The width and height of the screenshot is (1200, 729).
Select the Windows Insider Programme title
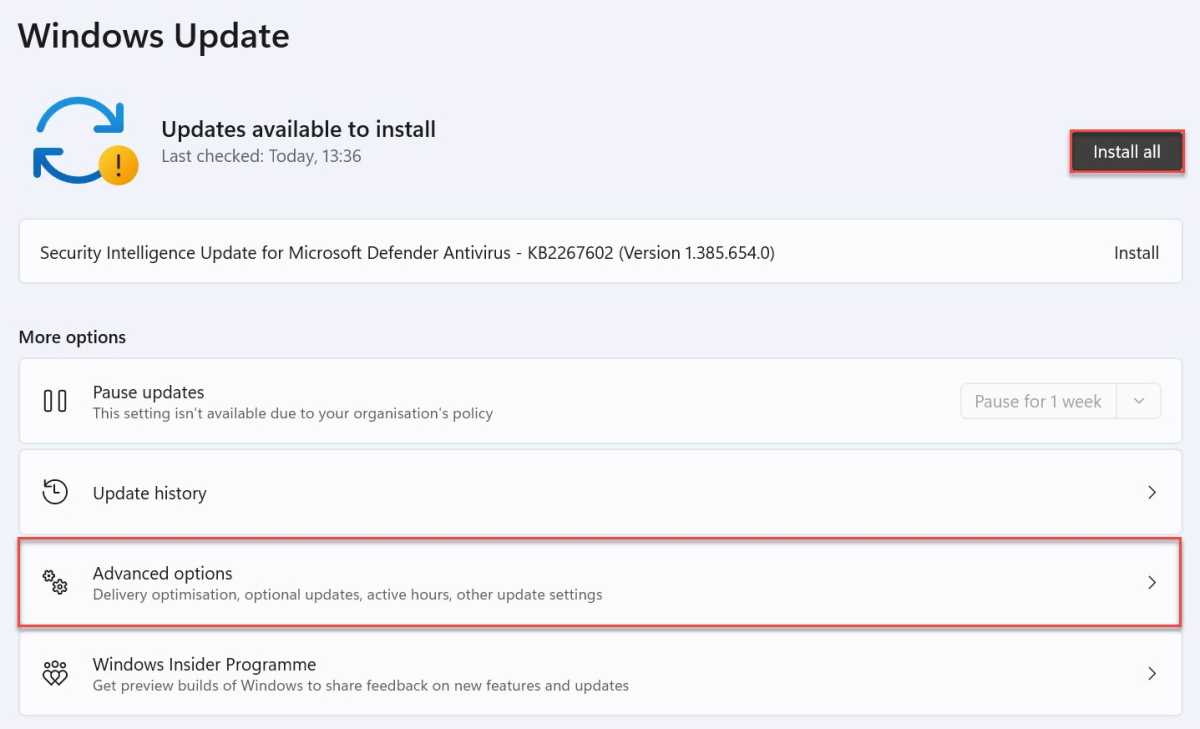click(x=204, y=664)
